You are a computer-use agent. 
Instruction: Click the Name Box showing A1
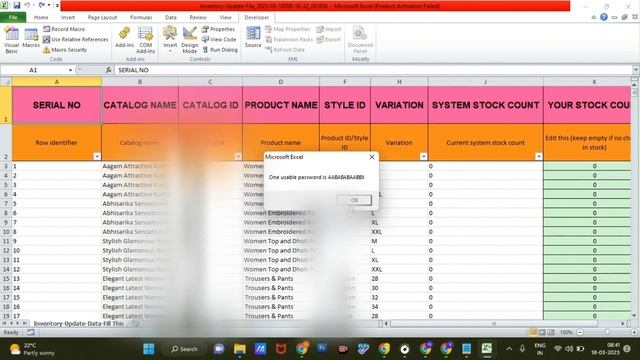tap(33, 70)
